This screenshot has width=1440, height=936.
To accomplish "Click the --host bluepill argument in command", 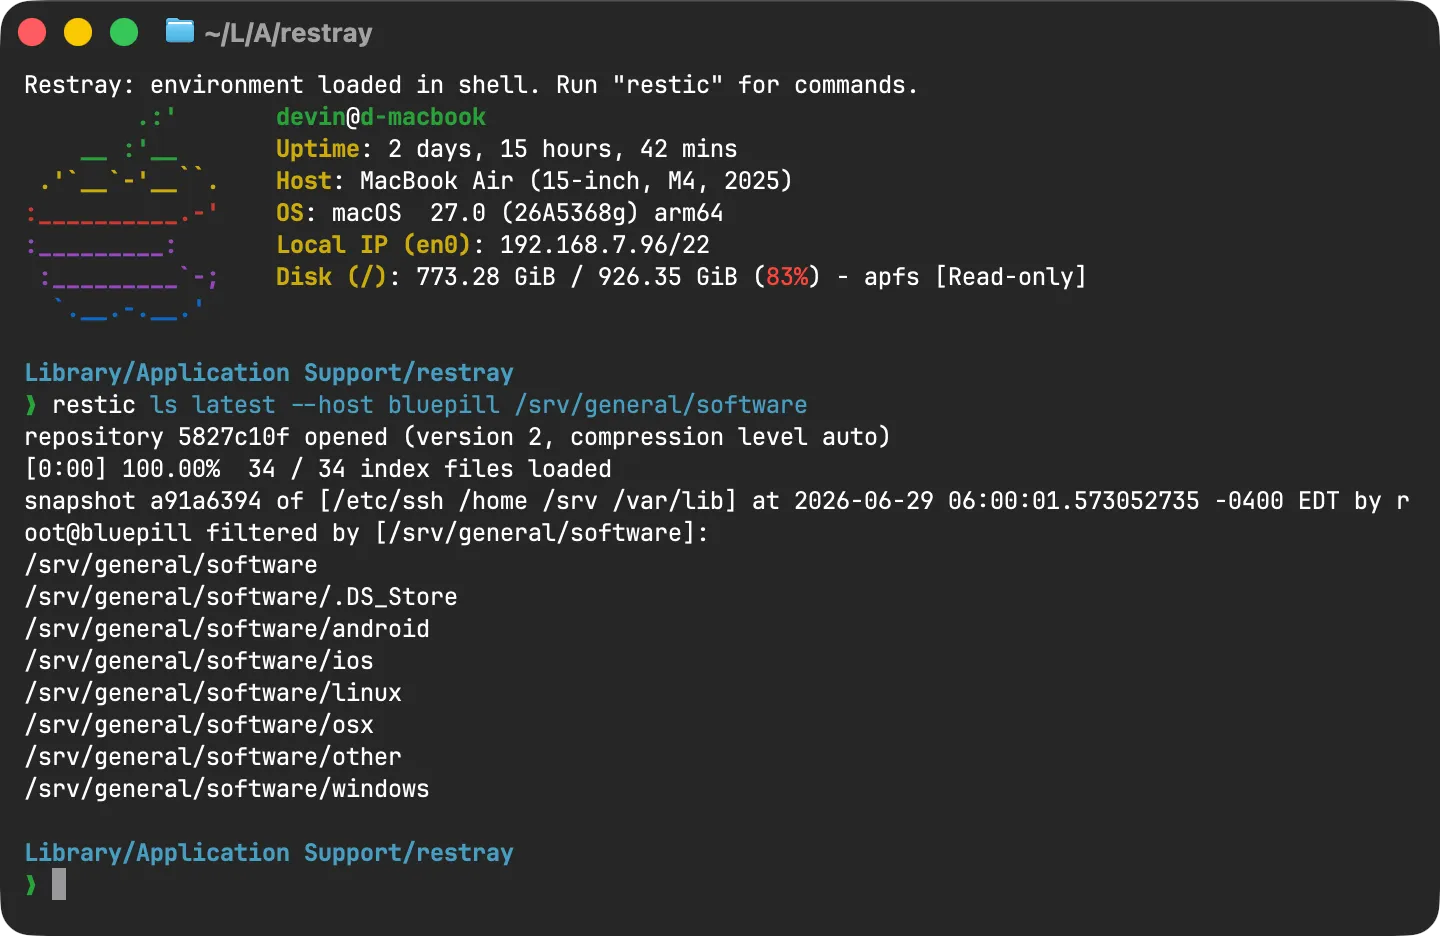I will pos(395,405).
